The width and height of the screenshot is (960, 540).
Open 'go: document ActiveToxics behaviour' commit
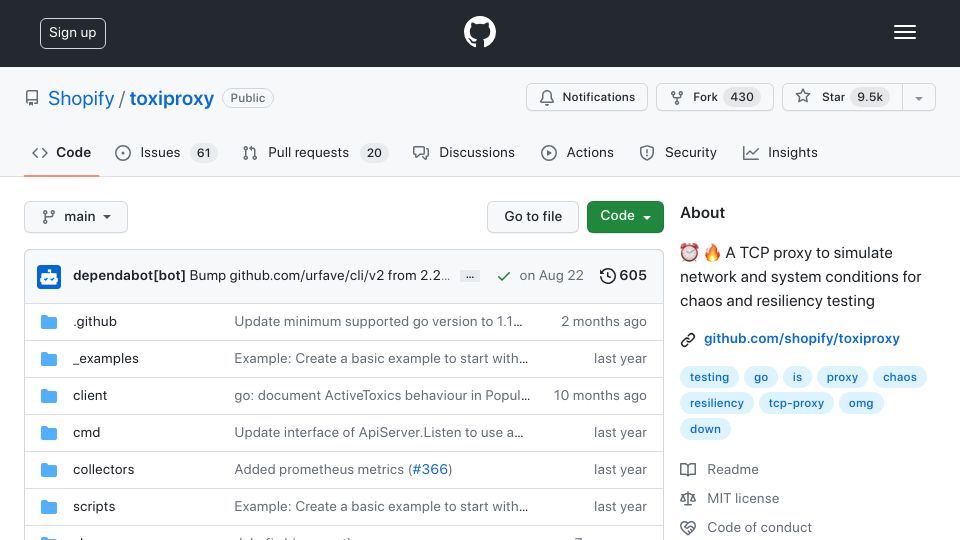(x=382, y=396)
